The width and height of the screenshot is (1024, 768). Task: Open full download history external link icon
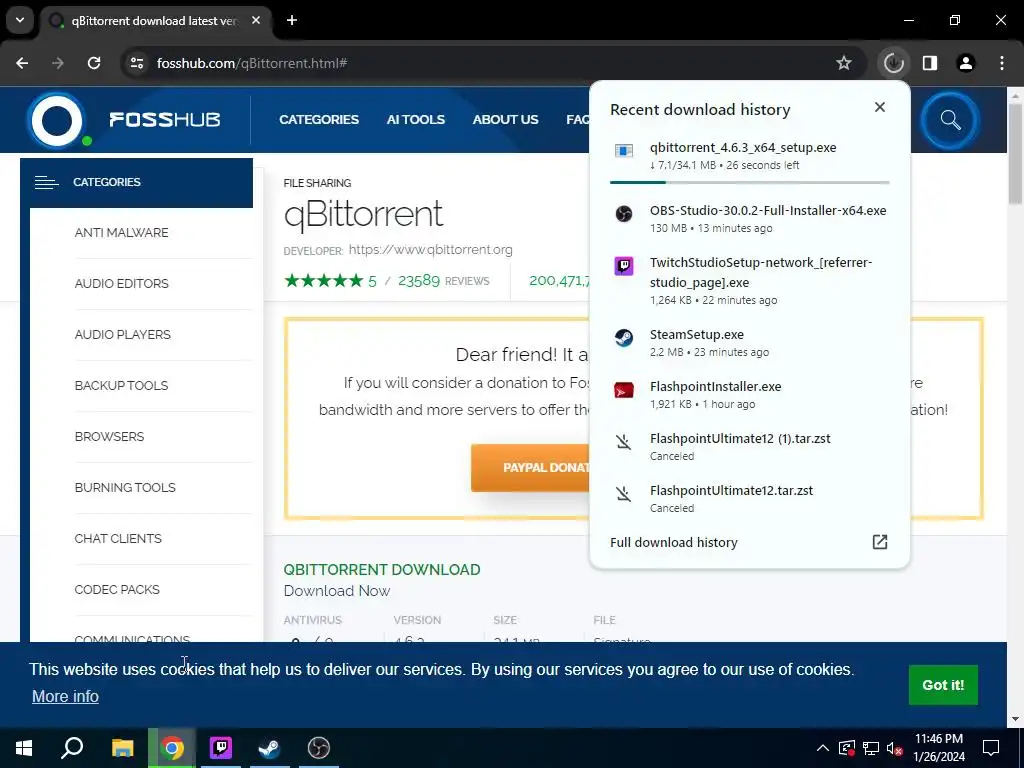pyautogui.click(x=880, y=542)
